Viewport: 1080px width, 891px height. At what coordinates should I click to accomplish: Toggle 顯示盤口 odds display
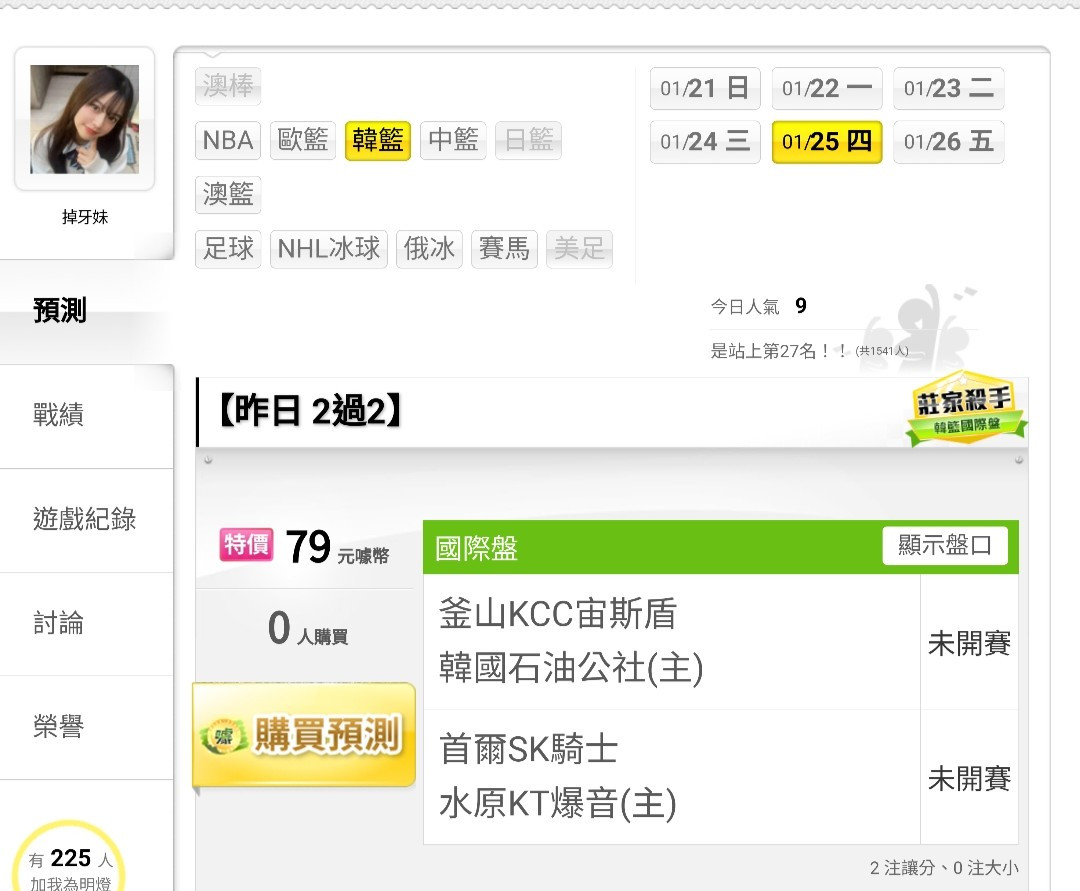945,545
